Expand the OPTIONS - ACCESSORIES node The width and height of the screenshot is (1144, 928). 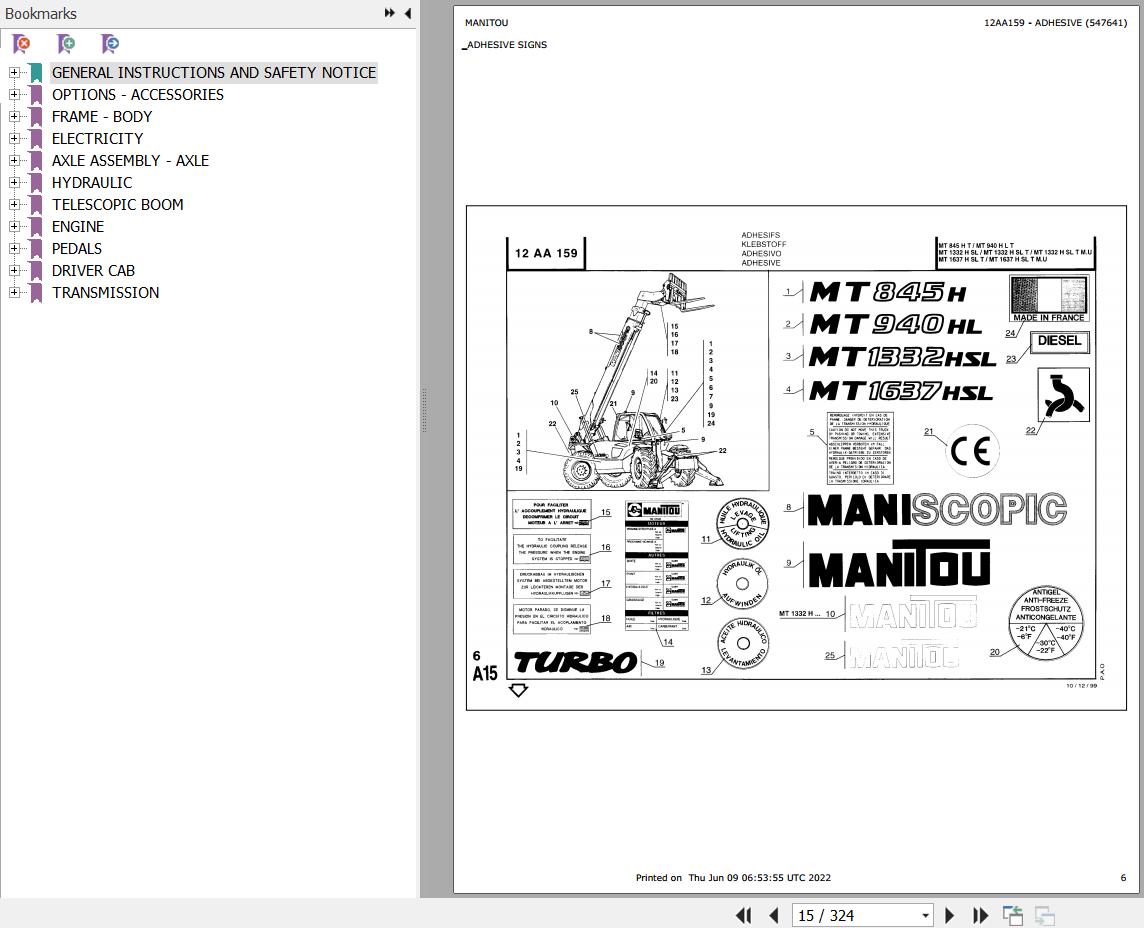14,94
